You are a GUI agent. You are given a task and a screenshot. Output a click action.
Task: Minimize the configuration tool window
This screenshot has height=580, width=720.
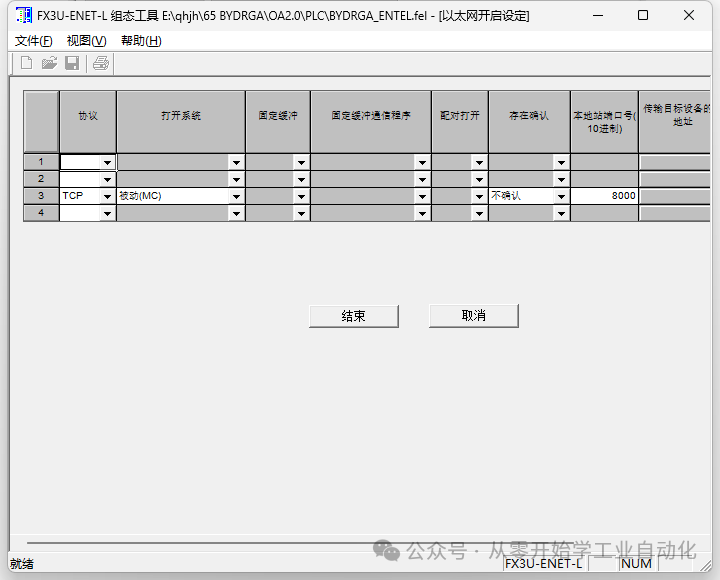coord(598,16)
